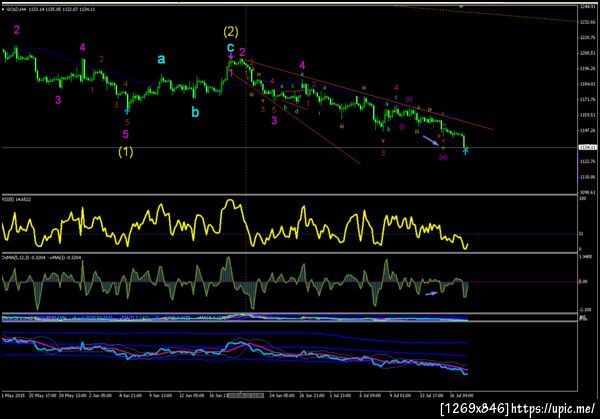600x419 pixels.
Task: Click the OsMA indicator label in the third pane
Action: coord(41,258)
